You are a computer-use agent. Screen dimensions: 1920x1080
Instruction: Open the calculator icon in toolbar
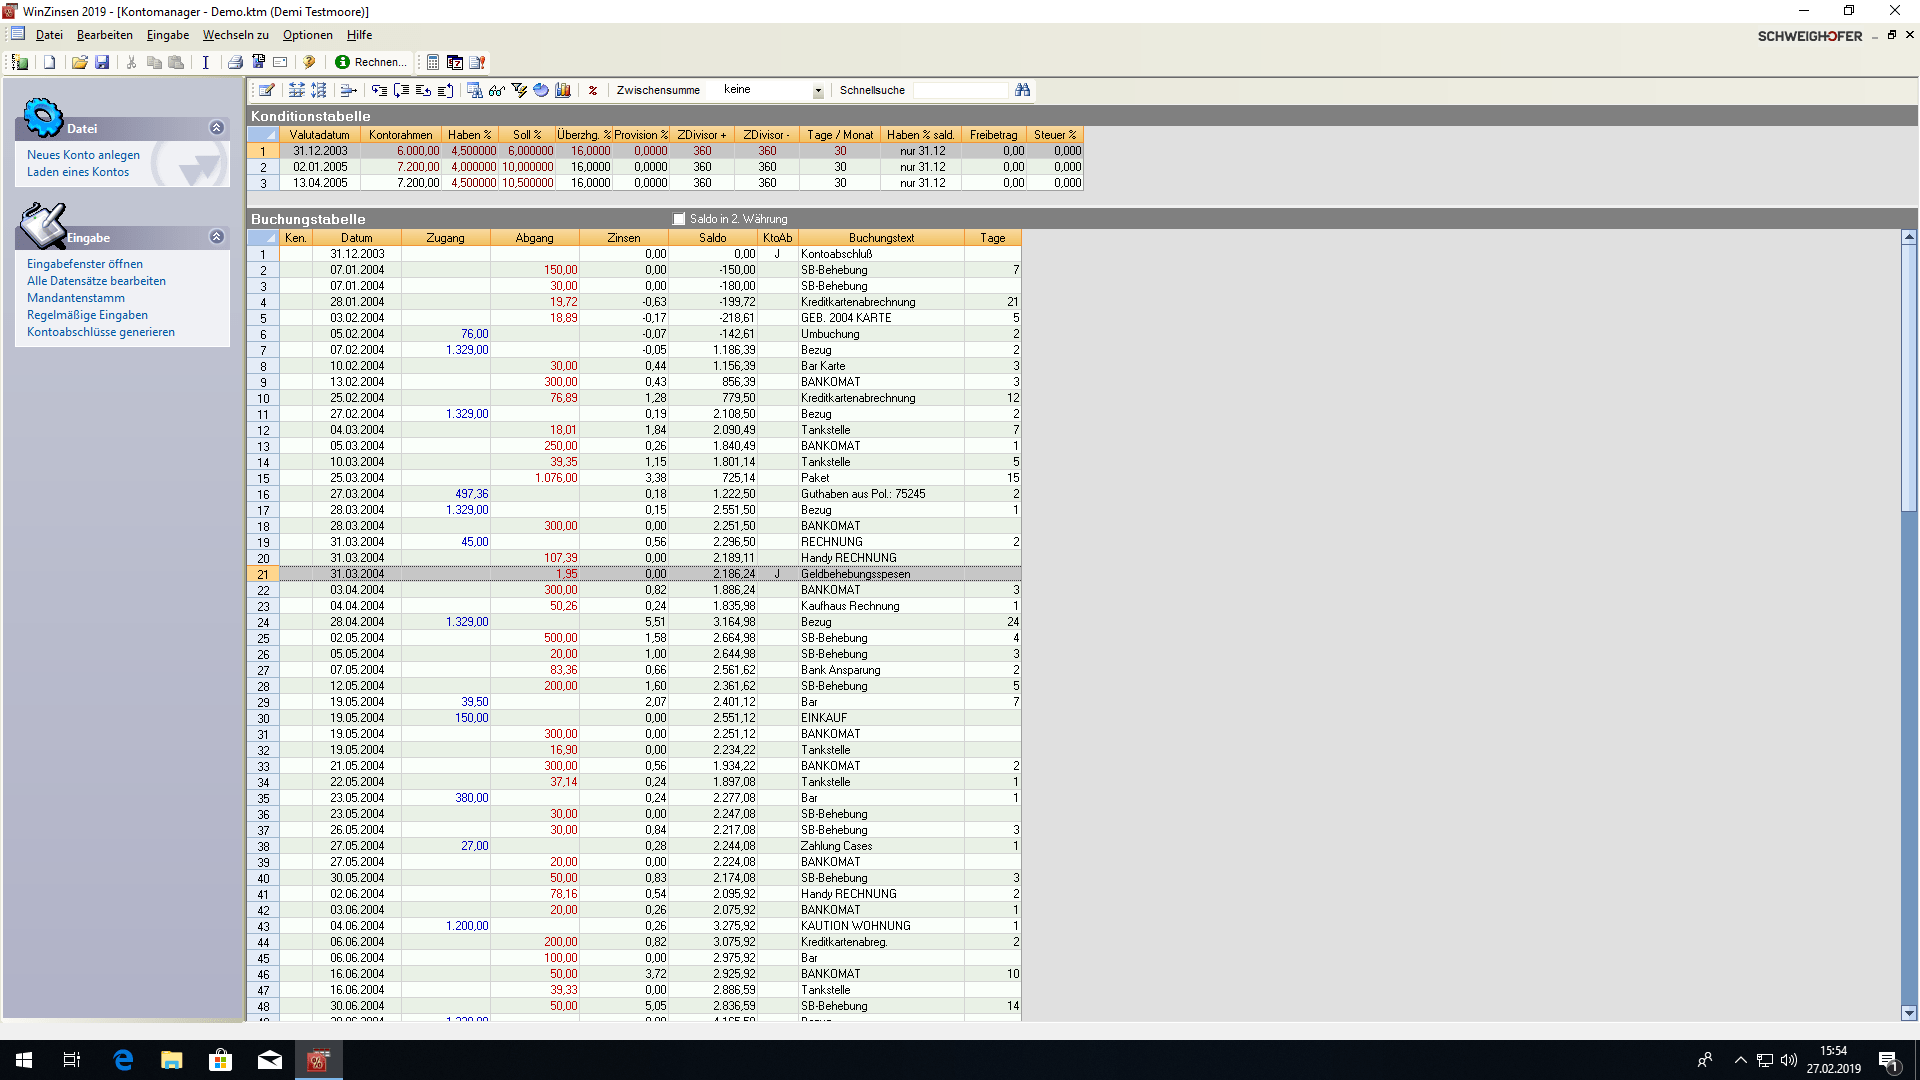pos(433,62)
